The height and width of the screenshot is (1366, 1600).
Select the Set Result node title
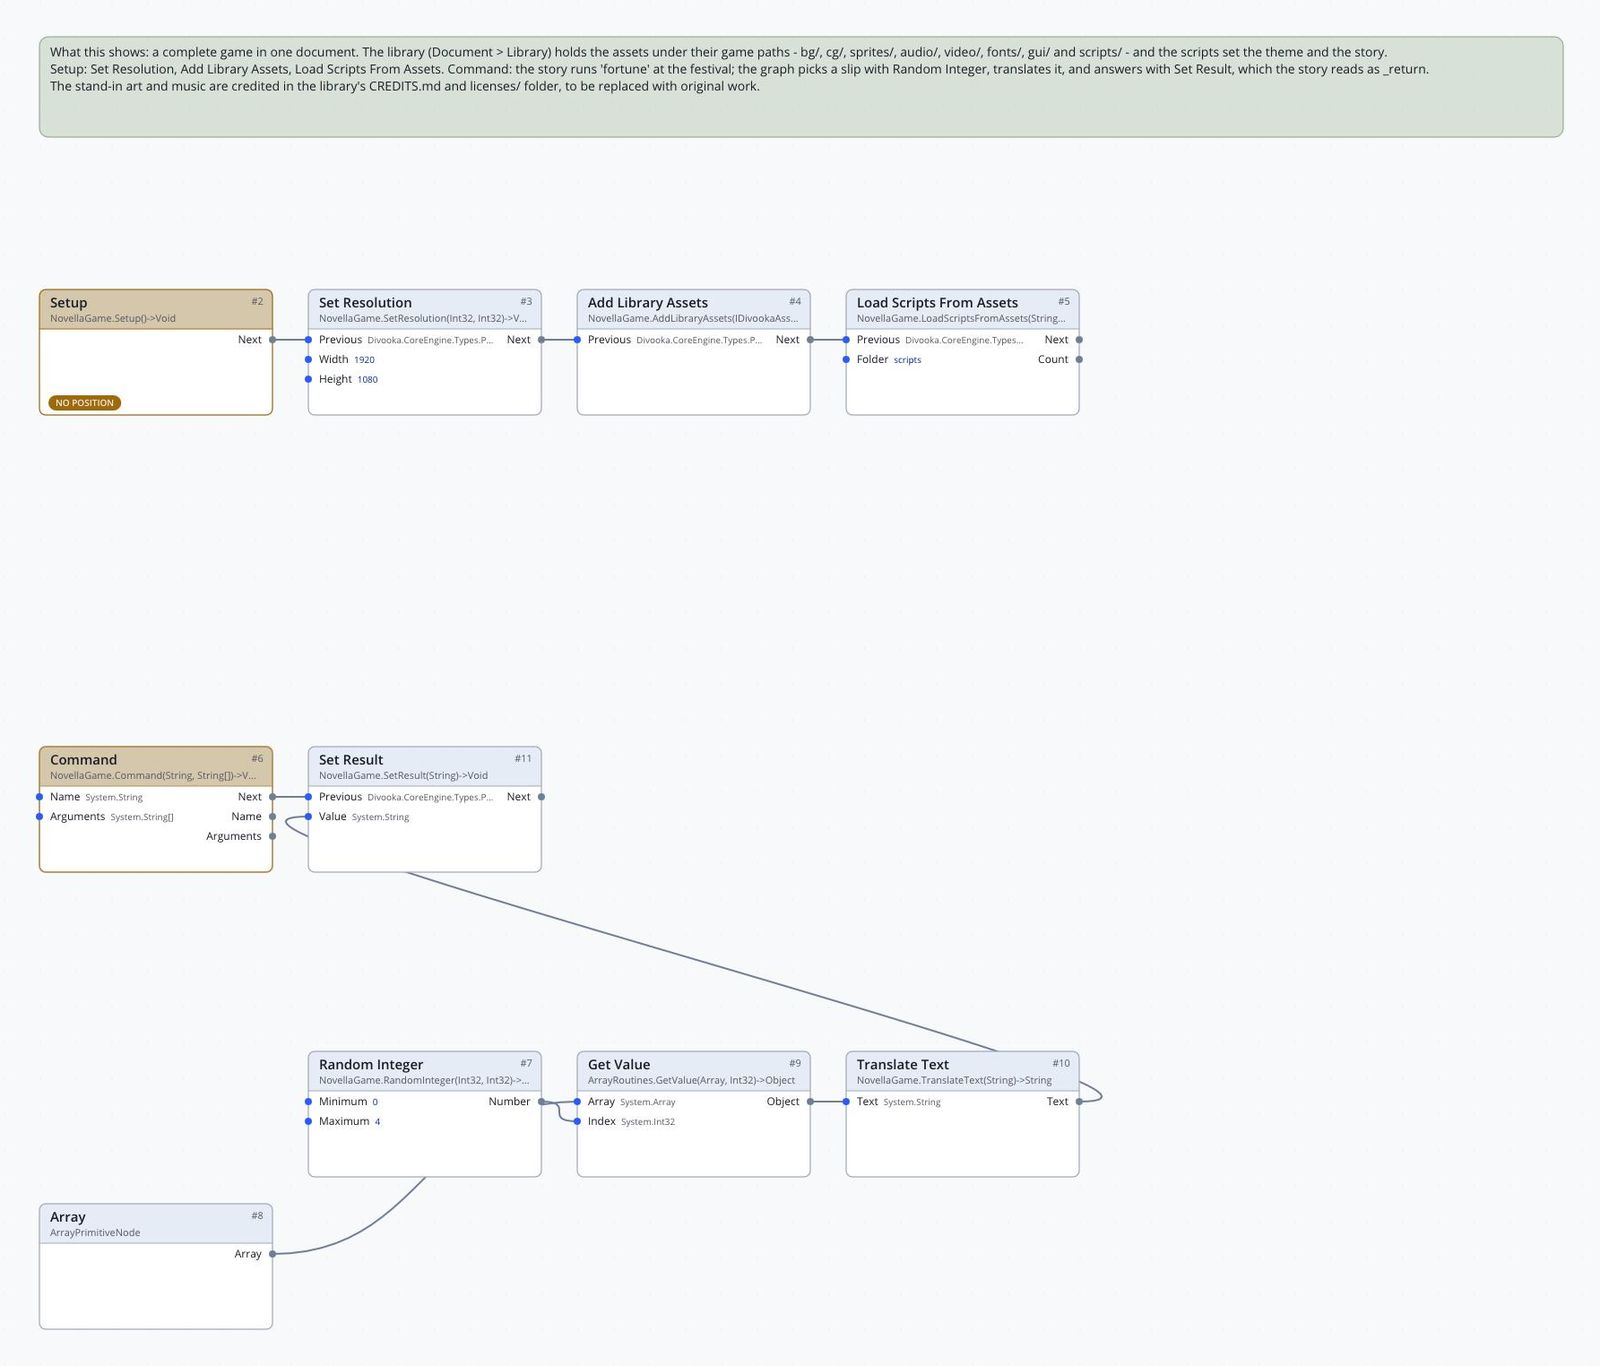coord(351,759)
